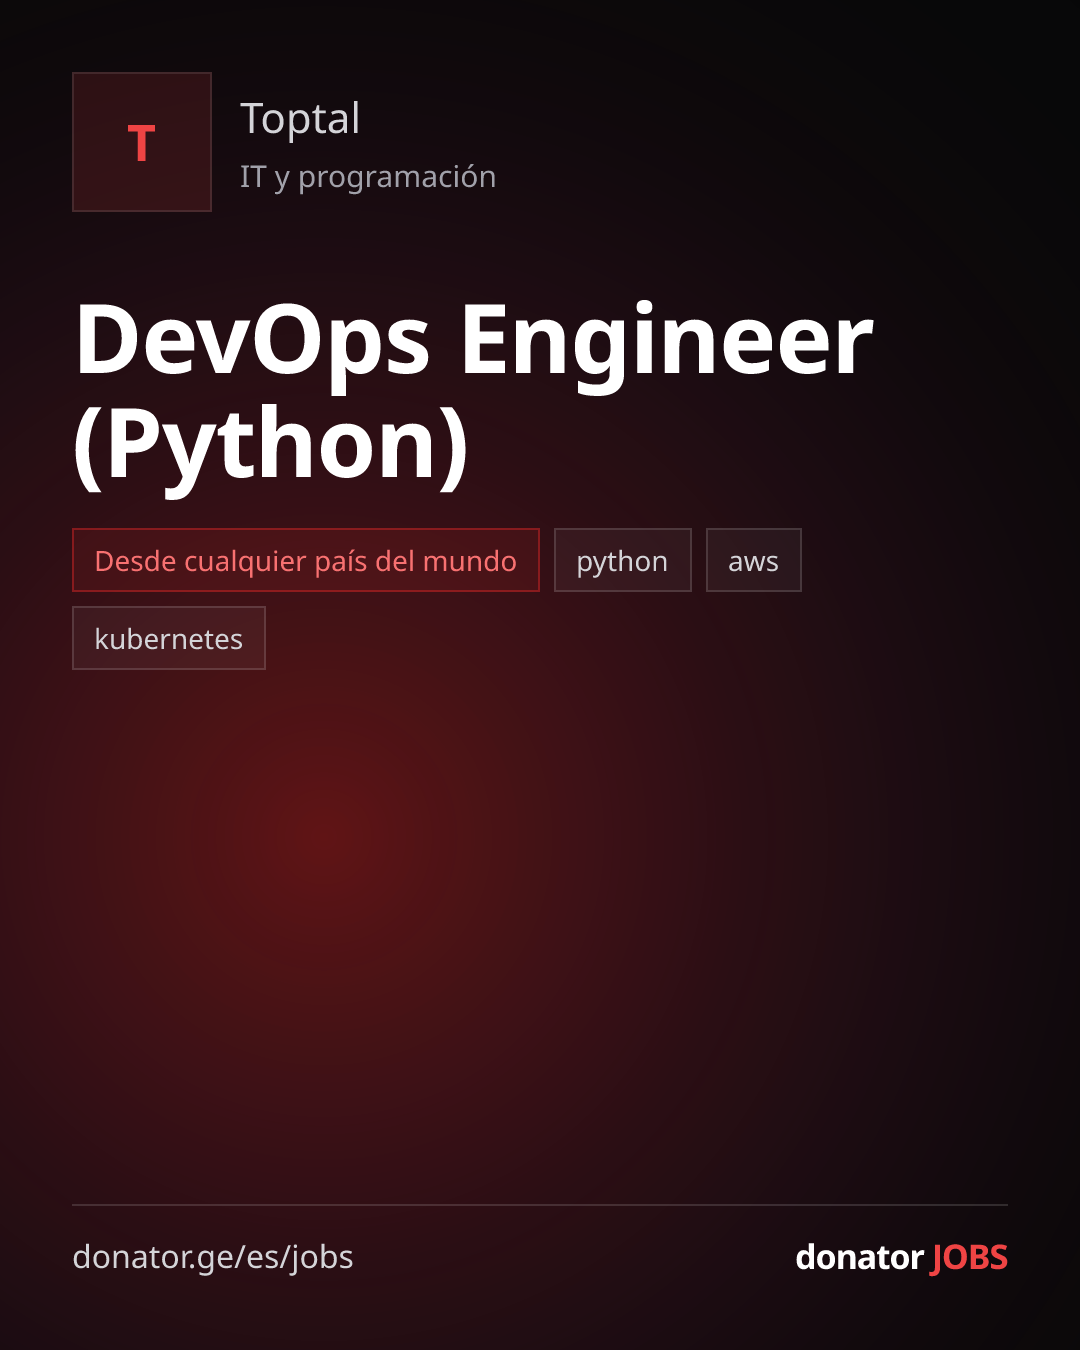Choose the kubernetes skill tag
This screenshot has height=1350, width=1080.
tap(169, 638)
